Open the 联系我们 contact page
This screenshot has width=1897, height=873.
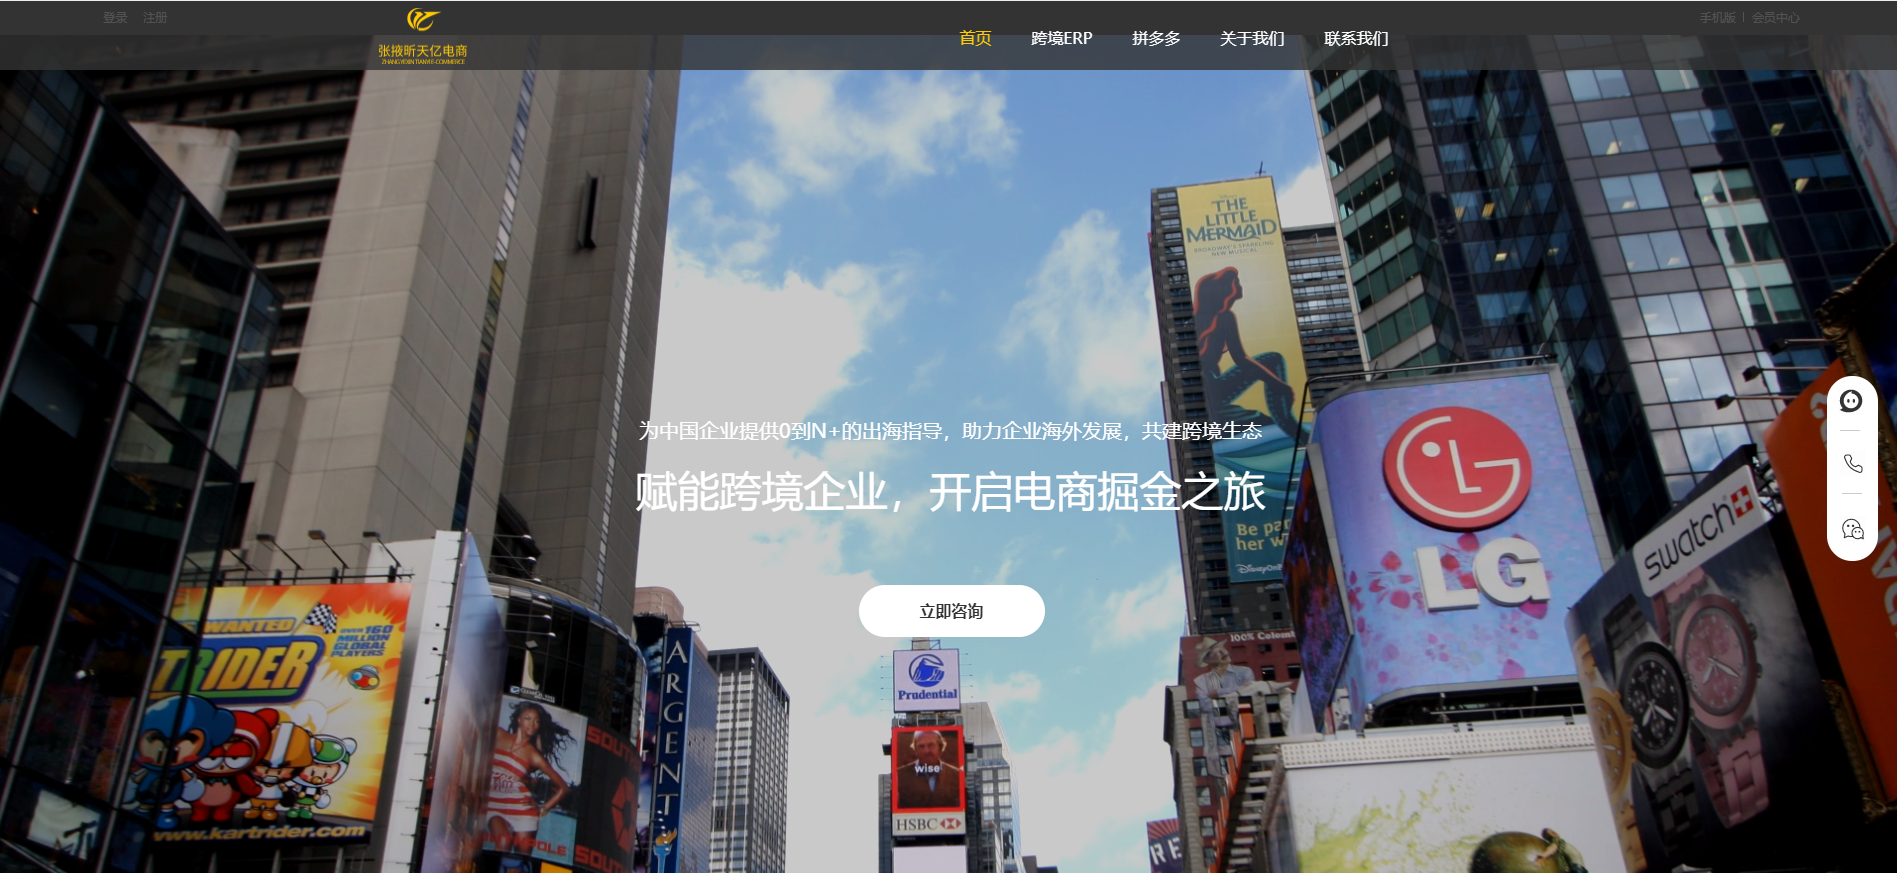(x=1355, y=38)
